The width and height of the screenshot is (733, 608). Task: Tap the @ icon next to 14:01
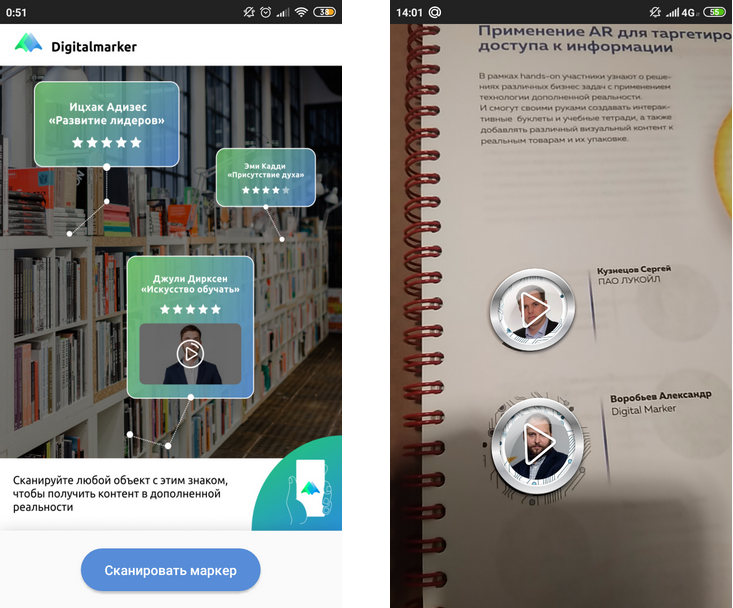click(x=435, y=12)
